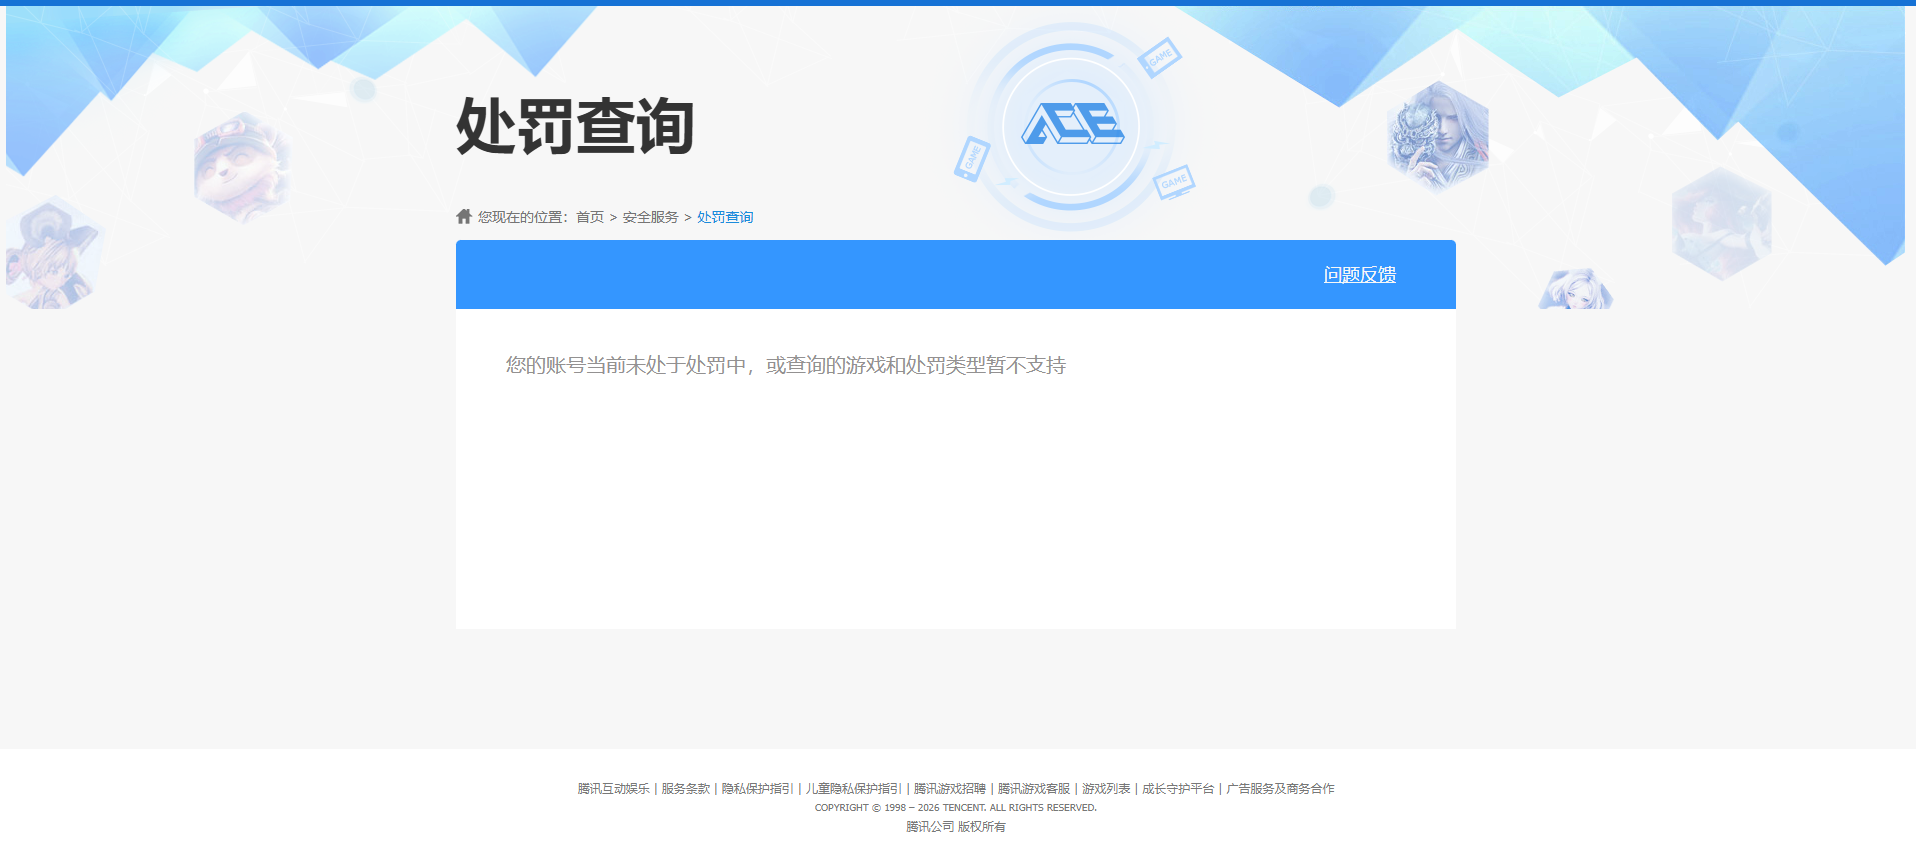
Task: Click the home icon beside 您现在的位置
Action: 464,216
